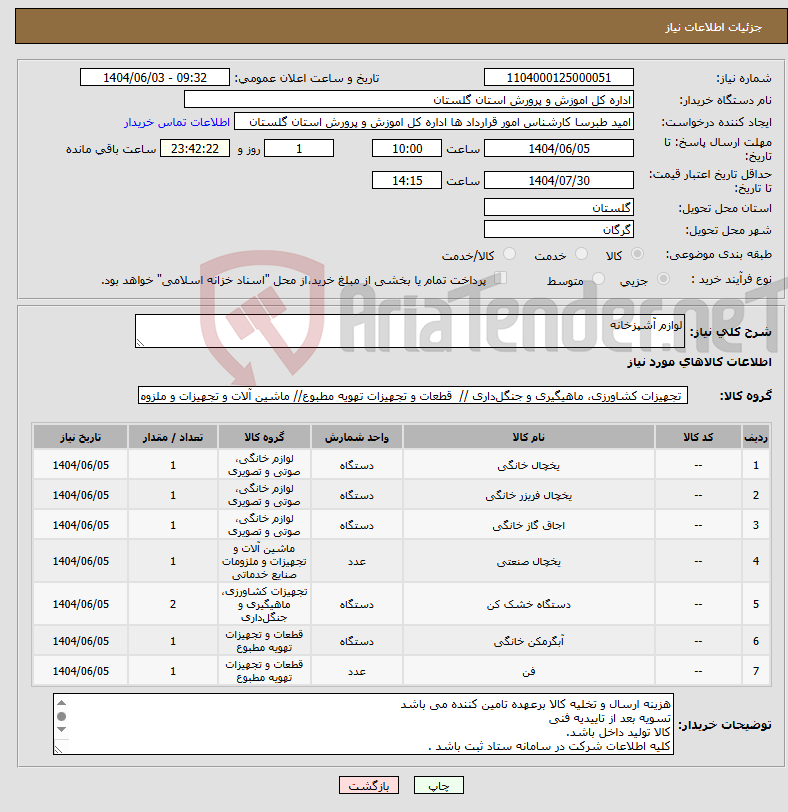The height and width of the screenshot is (812, 788).
Task: Click the اطلاعات کالاهای مورد نیاز section heading
Action: tap(699, 362)
